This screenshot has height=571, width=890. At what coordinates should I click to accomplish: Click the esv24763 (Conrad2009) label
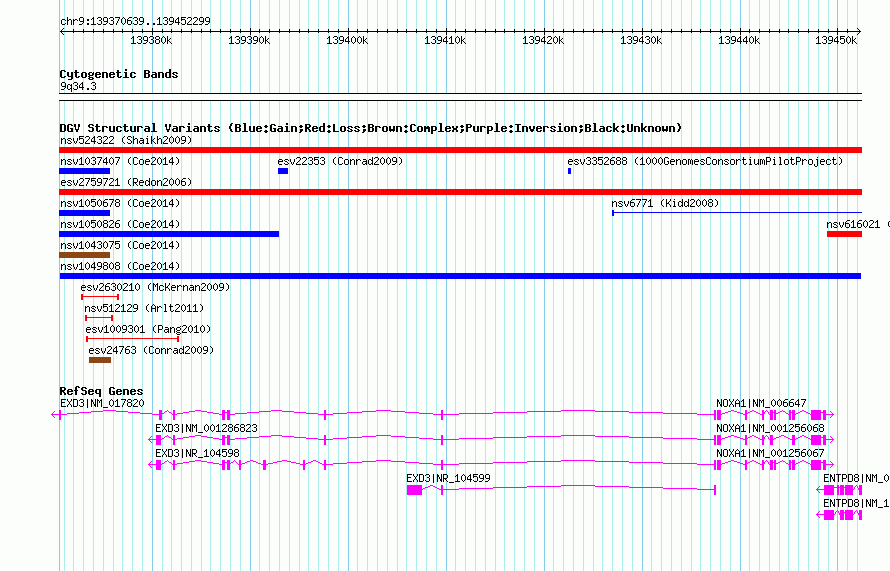pos(151,350)
